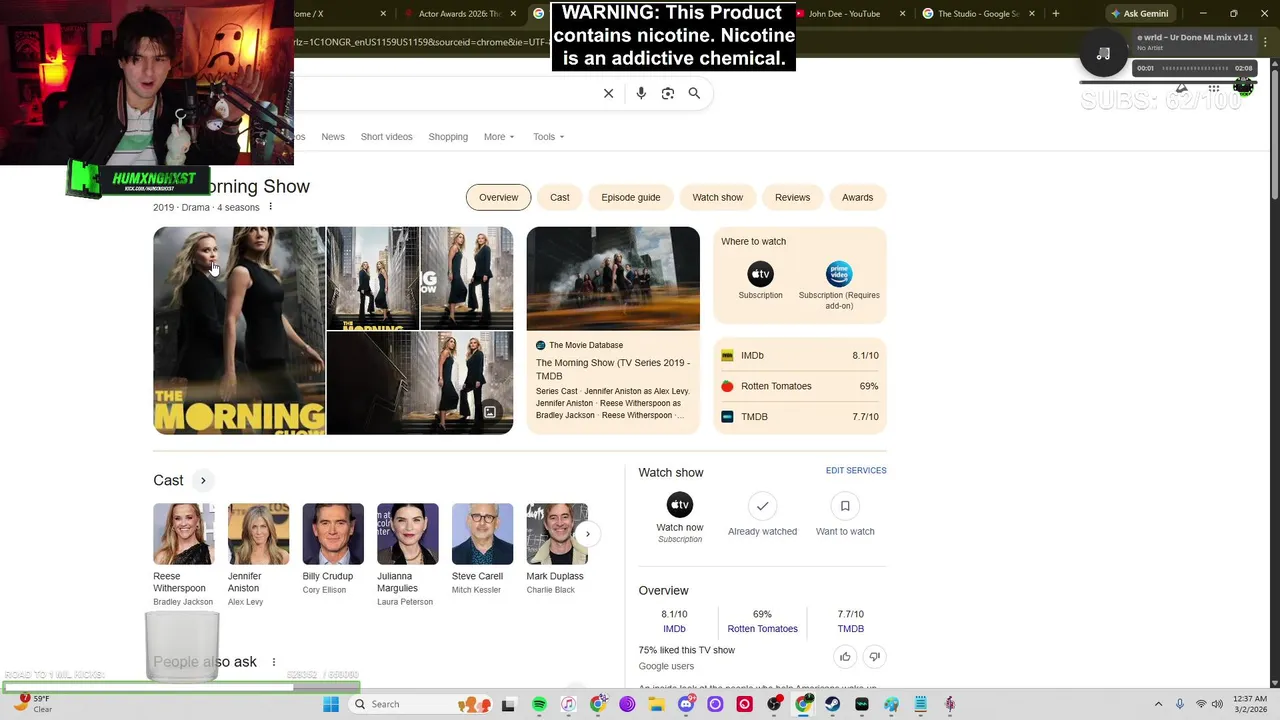Click the IMDb 8.1/10 rating row
1280x720 pixels.
[x=800, y=356]
